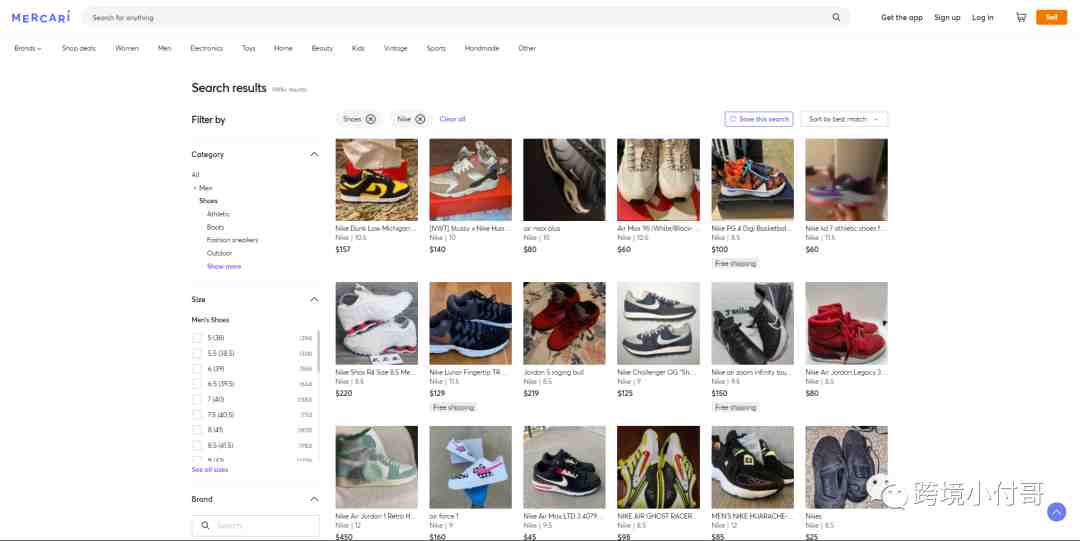
Task: Select the Fashion sneakers subcategory
Action: pyautogui.click(x=232, y=240)
